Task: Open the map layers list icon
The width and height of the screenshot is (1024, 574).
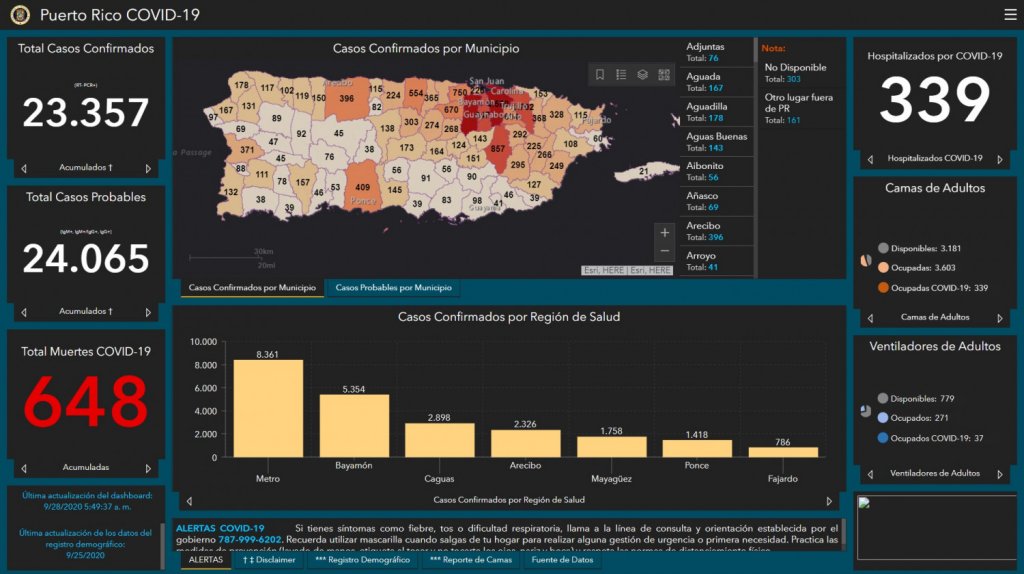Action: pyautogui.click(x=643, y=75)
